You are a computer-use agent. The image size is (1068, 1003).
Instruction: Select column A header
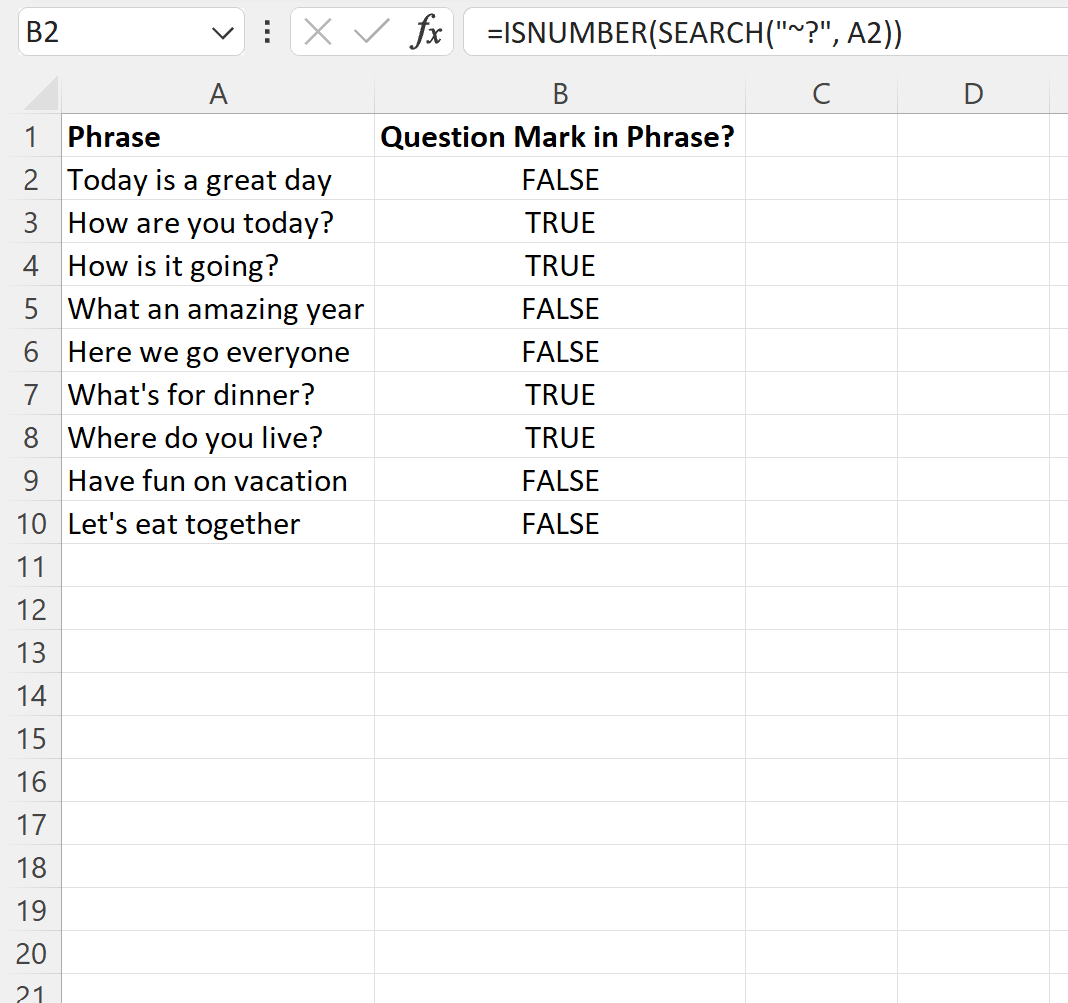(x=218, y=93)
